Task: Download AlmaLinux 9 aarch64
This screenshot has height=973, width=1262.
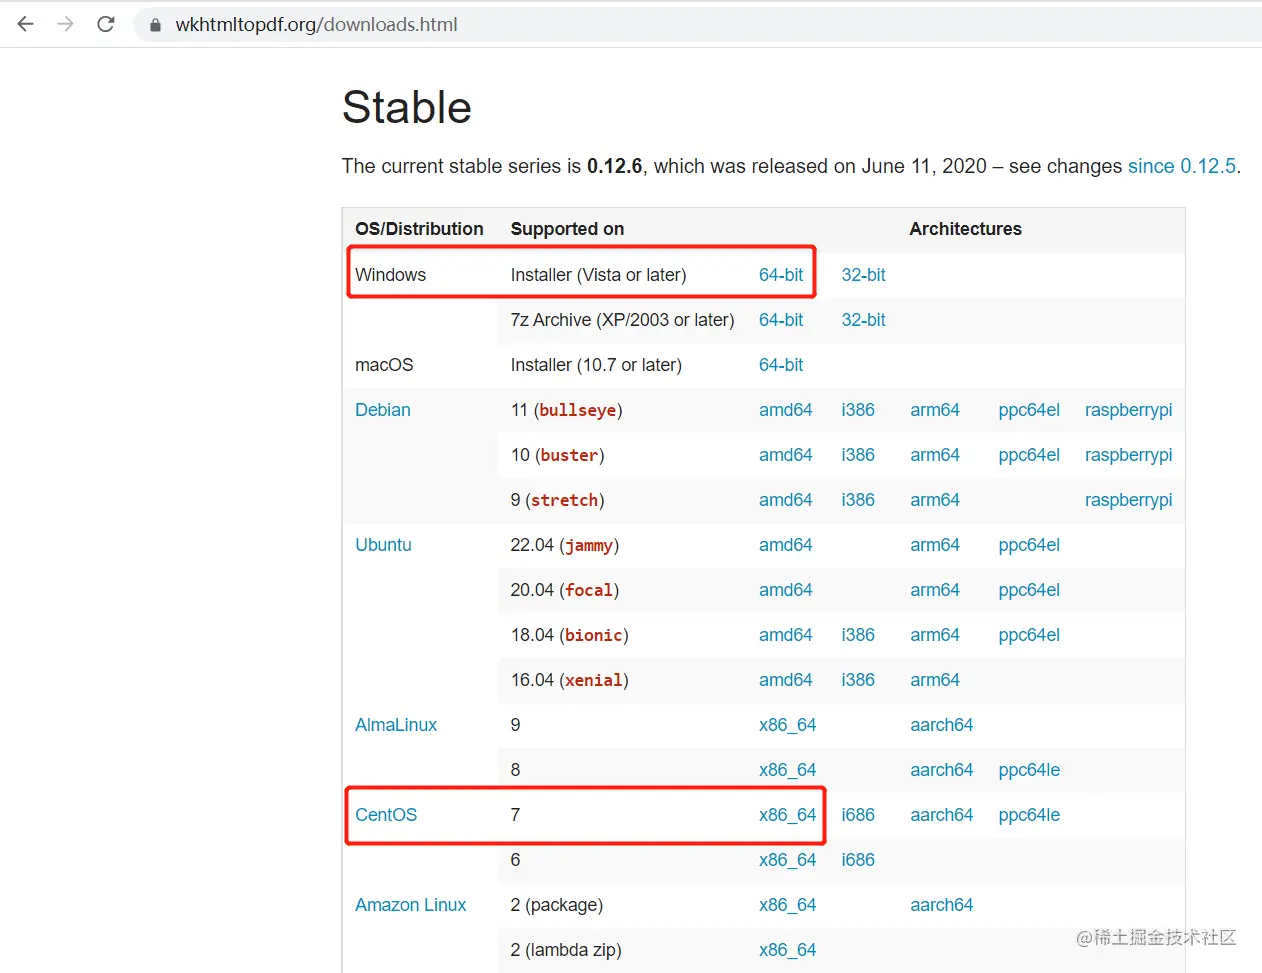Action: point(941,725)
